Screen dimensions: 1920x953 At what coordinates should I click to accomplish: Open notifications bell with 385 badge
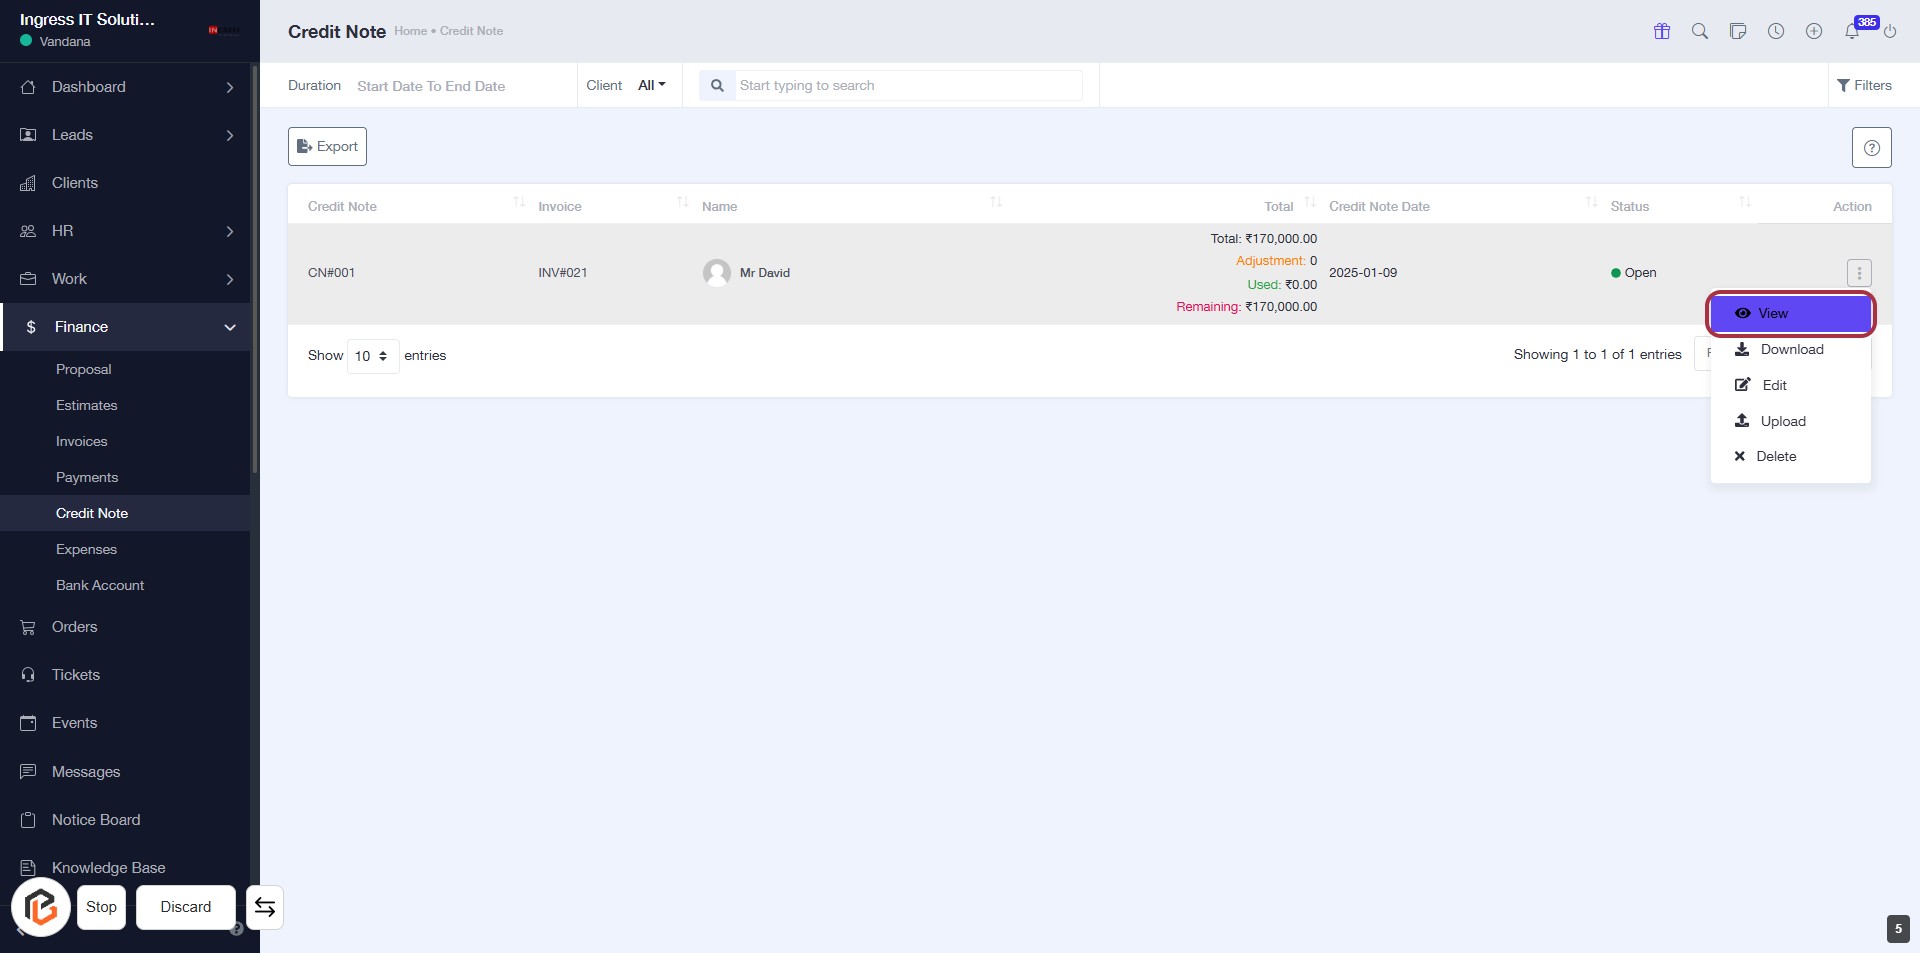coord(1852,31)
